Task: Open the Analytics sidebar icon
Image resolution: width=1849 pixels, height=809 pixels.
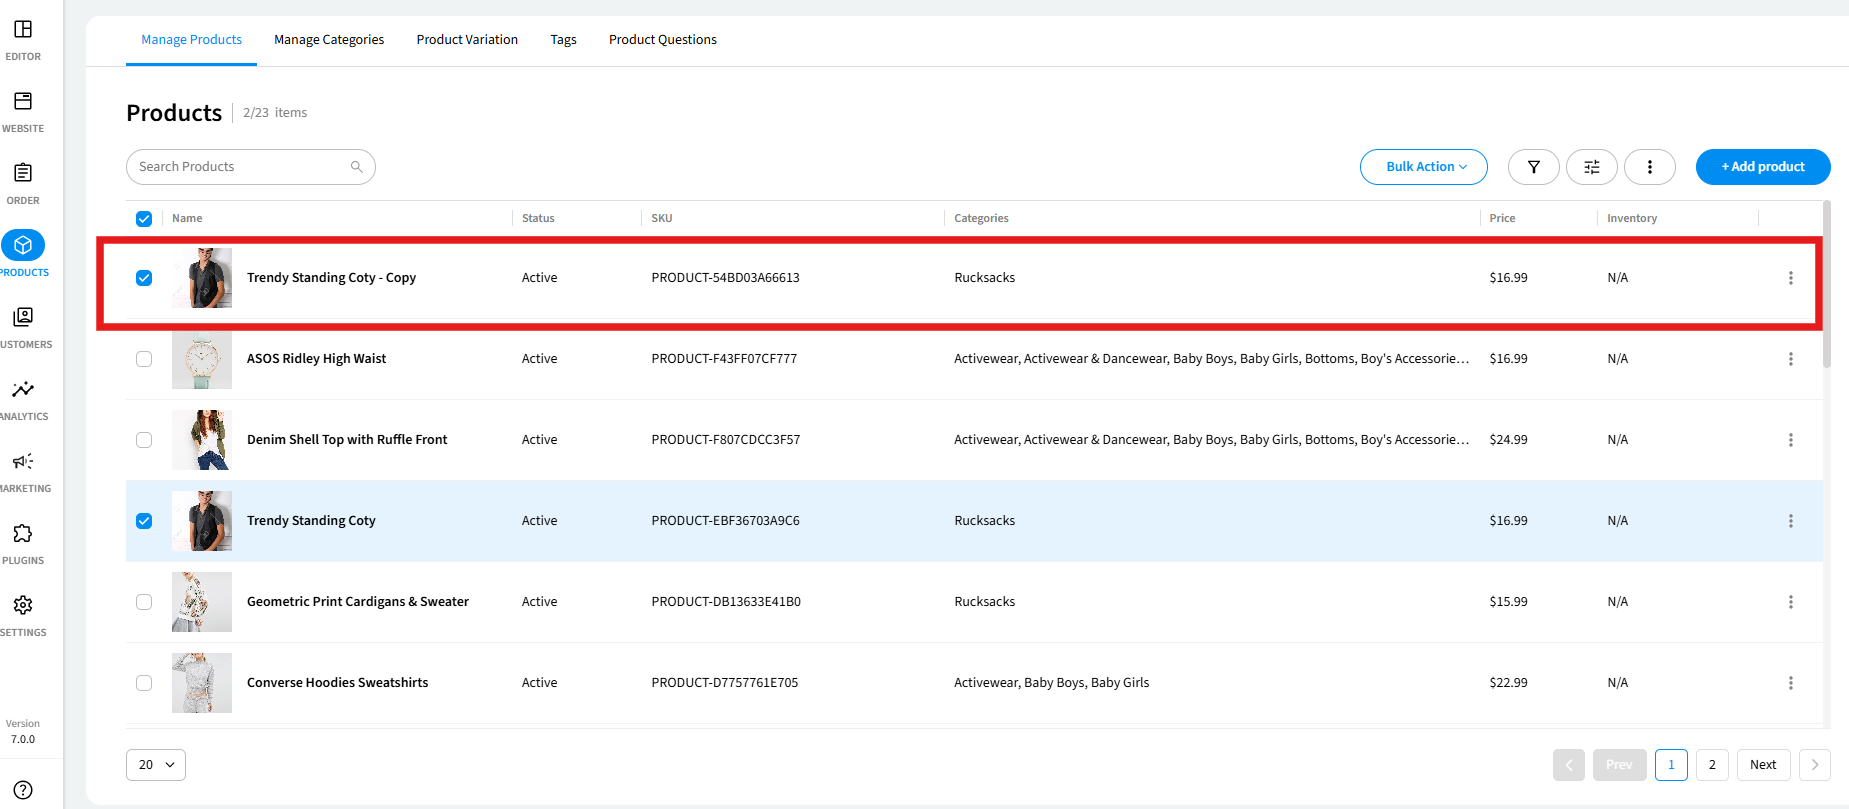Action: click(x=23, y=390)
